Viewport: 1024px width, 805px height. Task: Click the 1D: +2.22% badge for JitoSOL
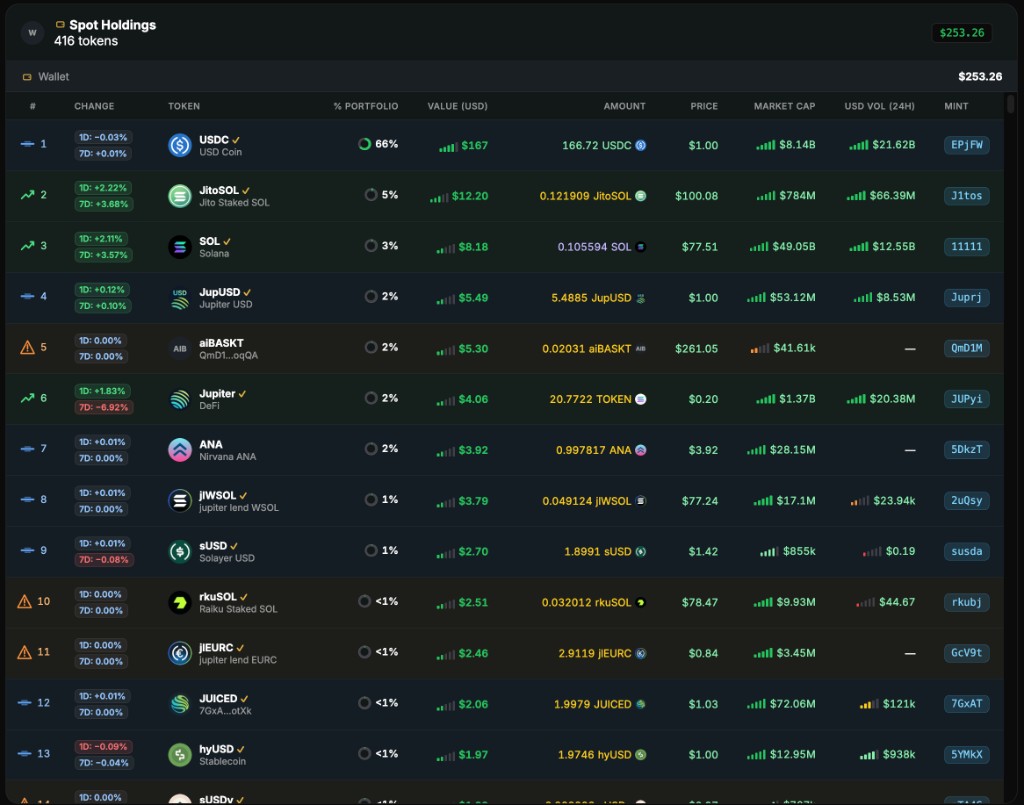point(103,188)
